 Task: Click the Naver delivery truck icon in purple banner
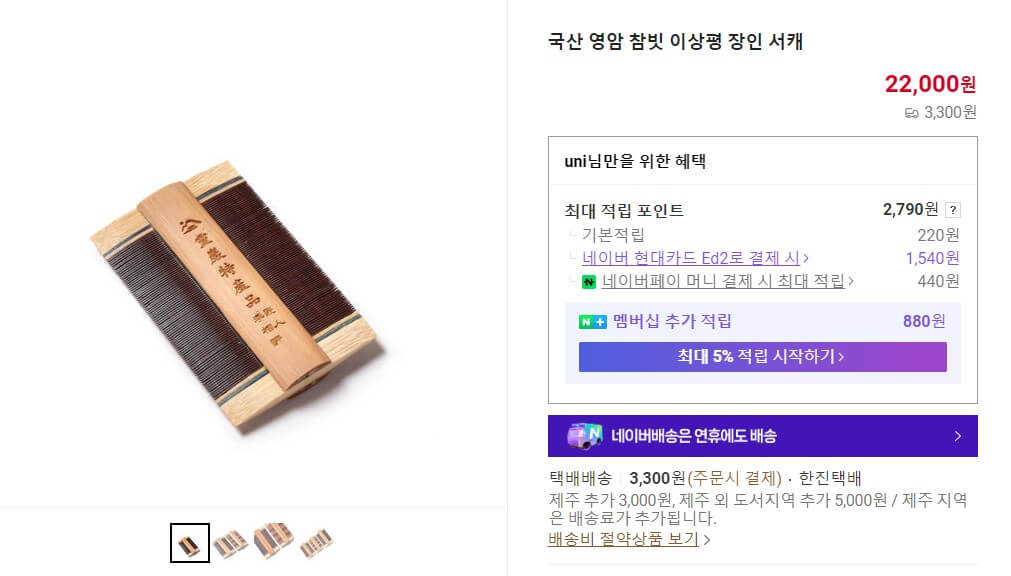(585, 436)
